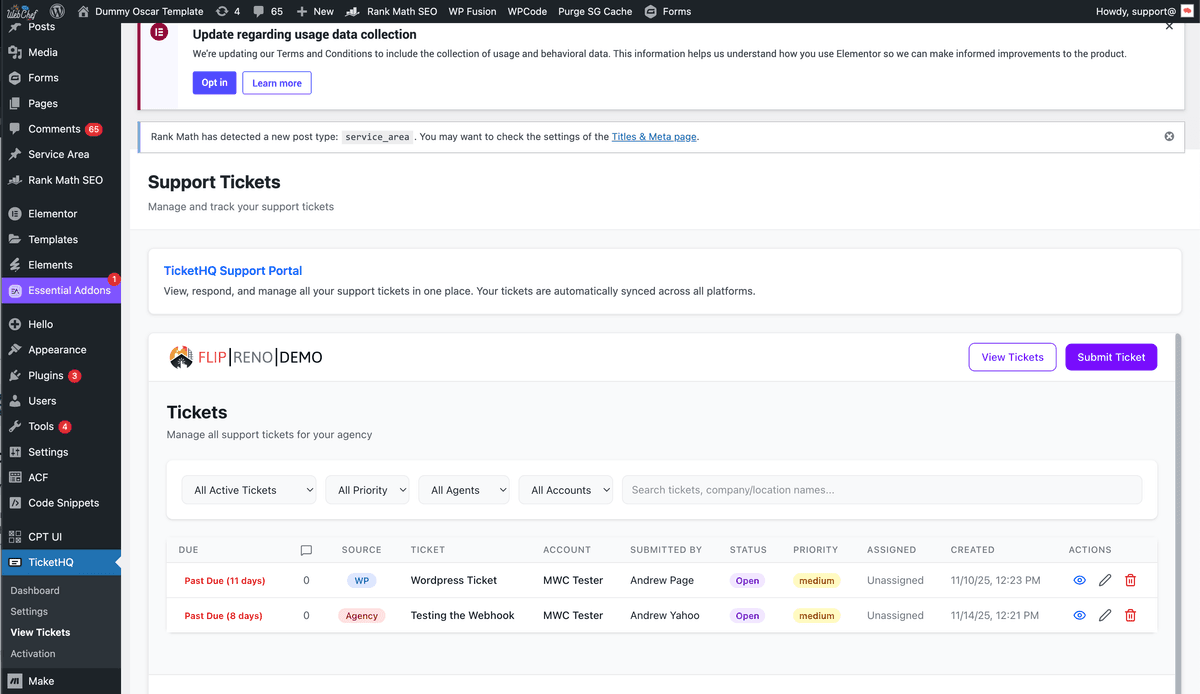Click the medium priority badge for Wordpress Ticket
Image resolution: width=1200 pixels, height=694 pixels.
(x=816, y=580)
